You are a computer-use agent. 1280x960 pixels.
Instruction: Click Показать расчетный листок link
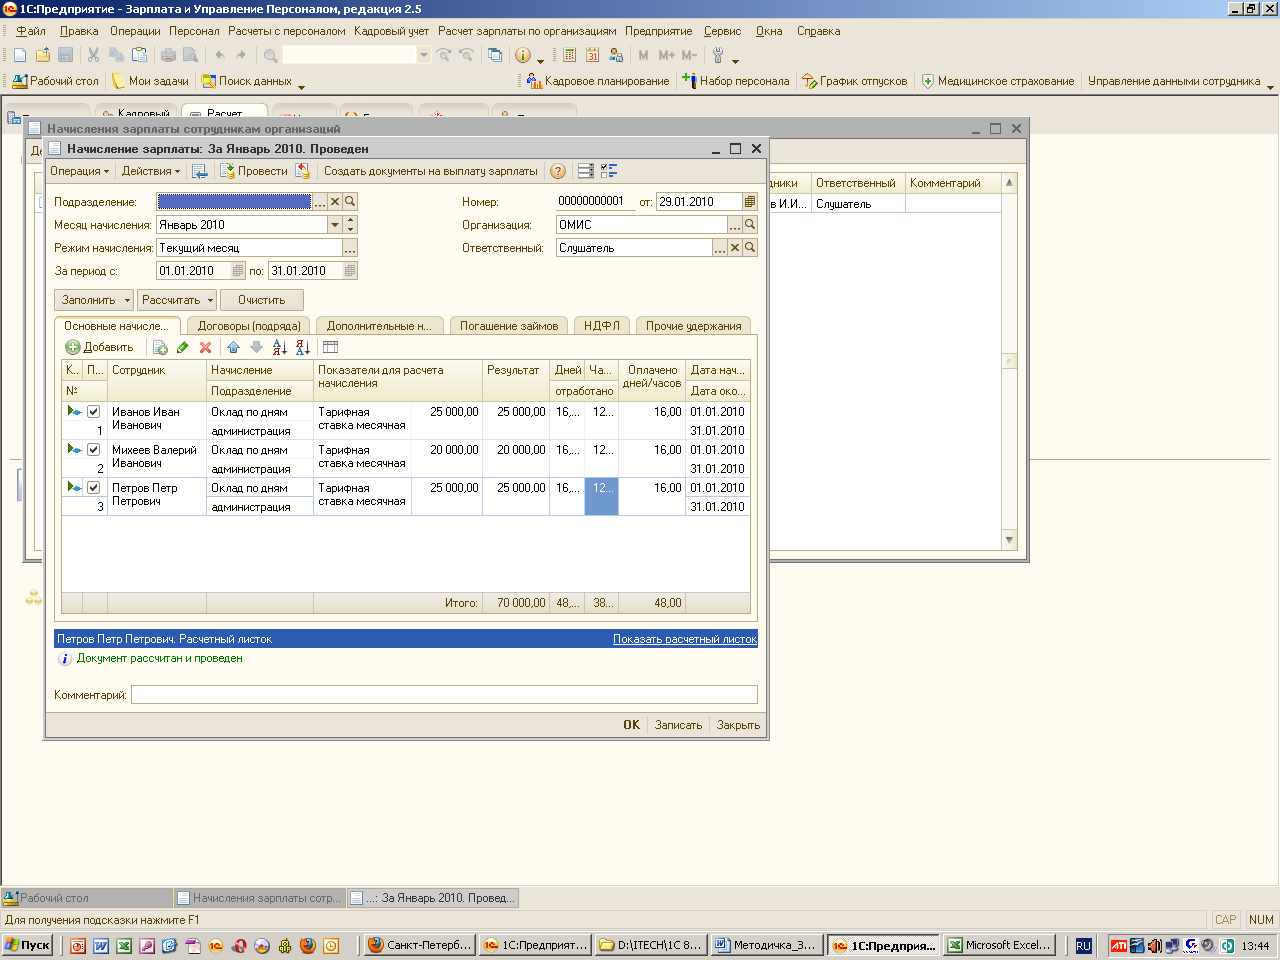pos(684,639)
